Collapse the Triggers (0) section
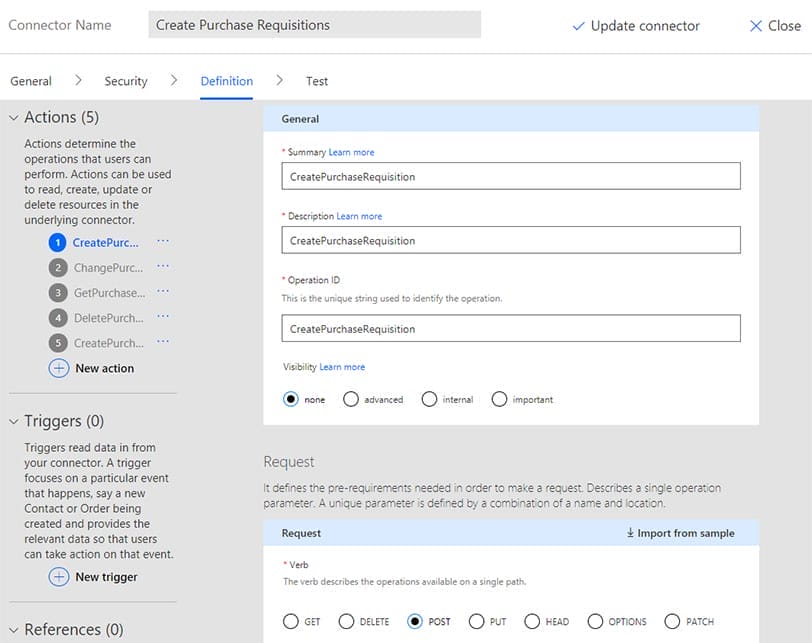812x643 pixels. click(13, 422)
